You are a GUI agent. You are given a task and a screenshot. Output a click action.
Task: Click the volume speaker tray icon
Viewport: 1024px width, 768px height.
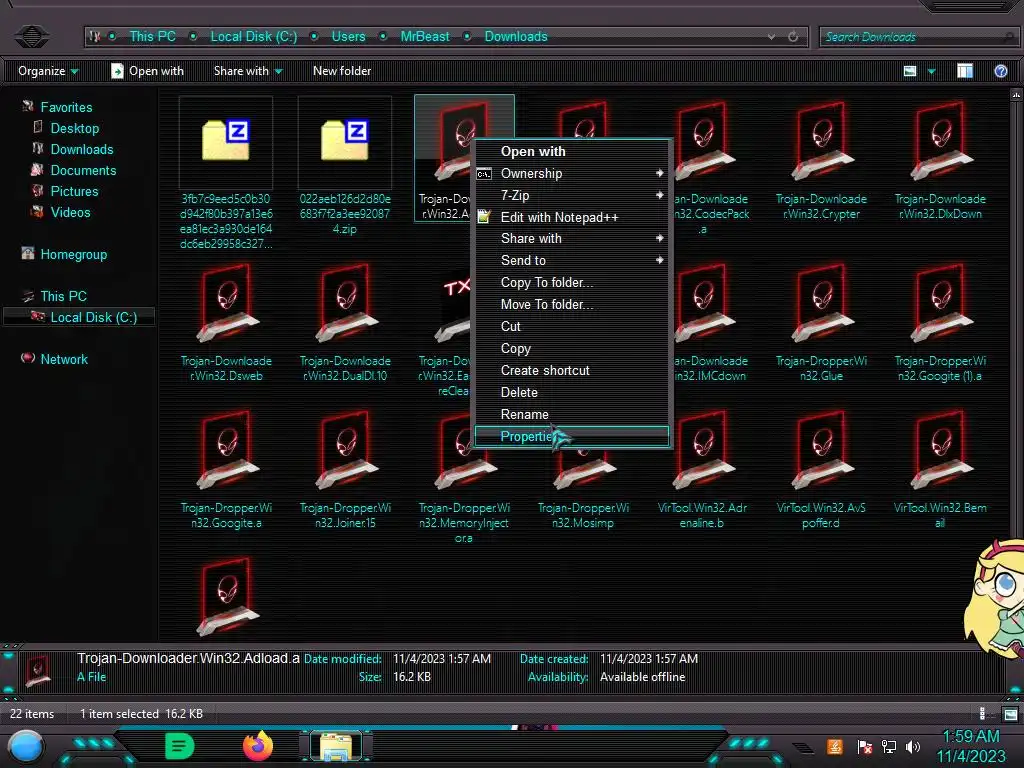(x=912, y=746)
